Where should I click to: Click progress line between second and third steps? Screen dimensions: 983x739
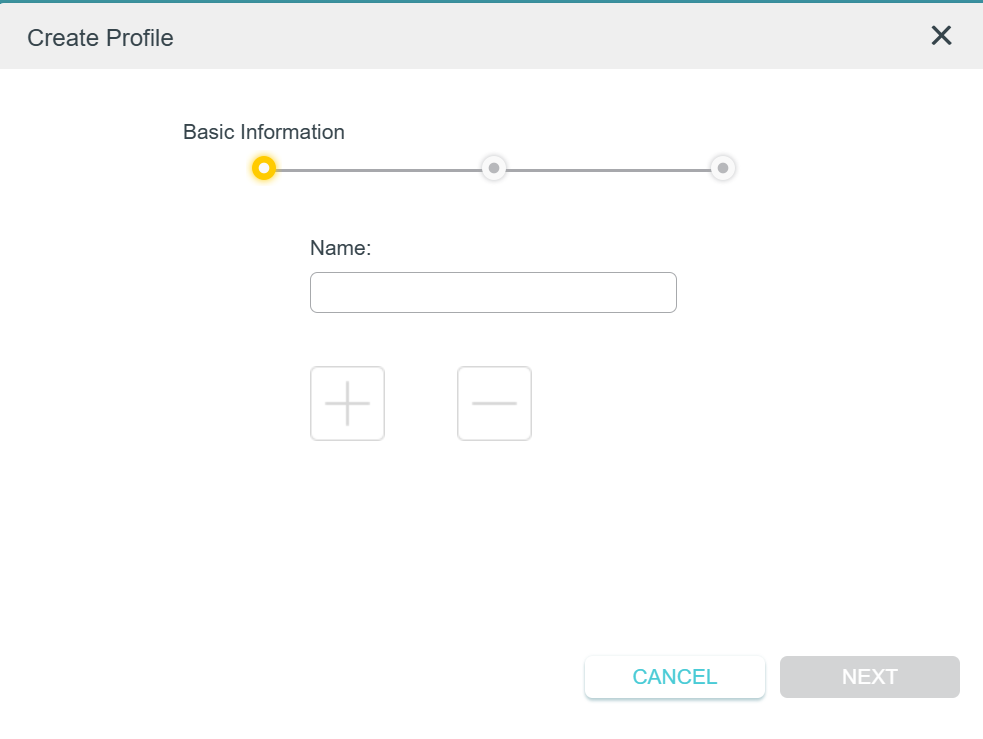608,169
